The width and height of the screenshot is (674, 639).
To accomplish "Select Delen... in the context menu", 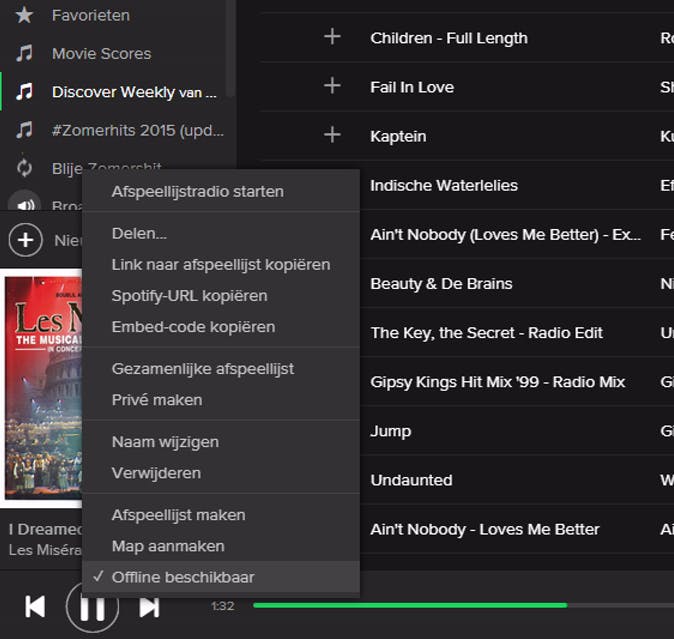I will click(221, 234).
